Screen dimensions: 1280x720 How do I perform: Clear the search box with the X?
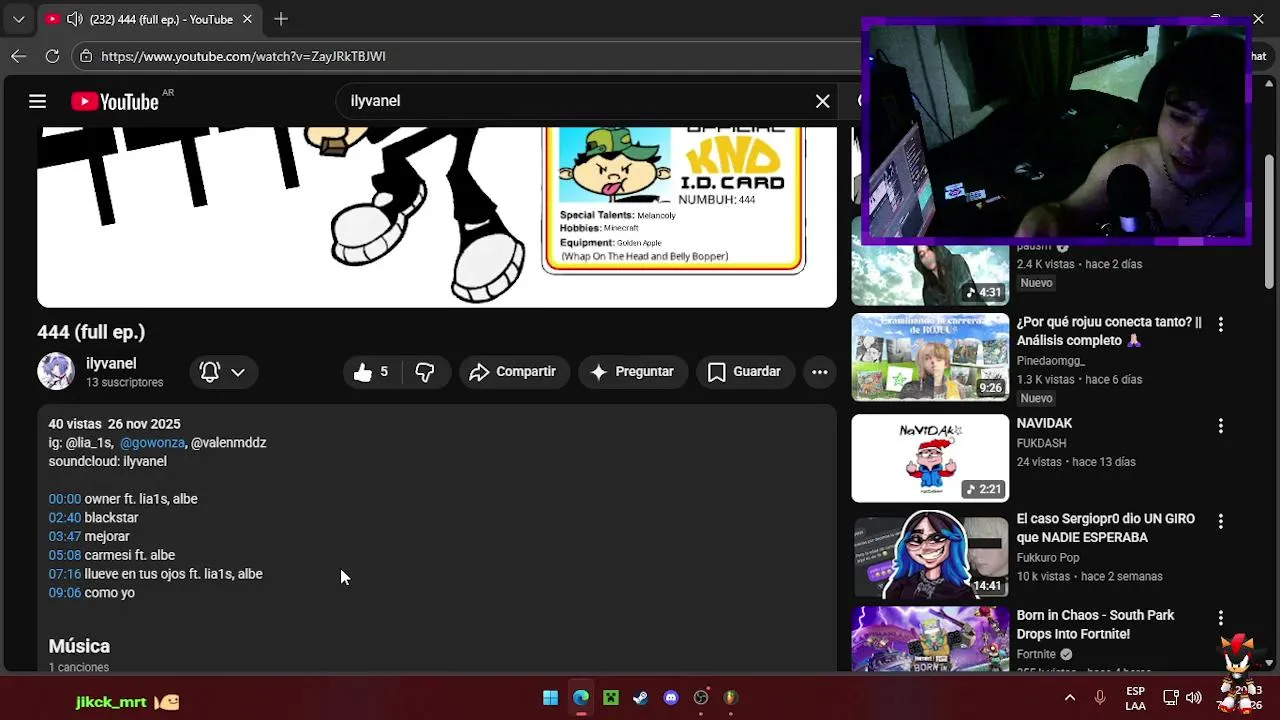click(822, 101)
